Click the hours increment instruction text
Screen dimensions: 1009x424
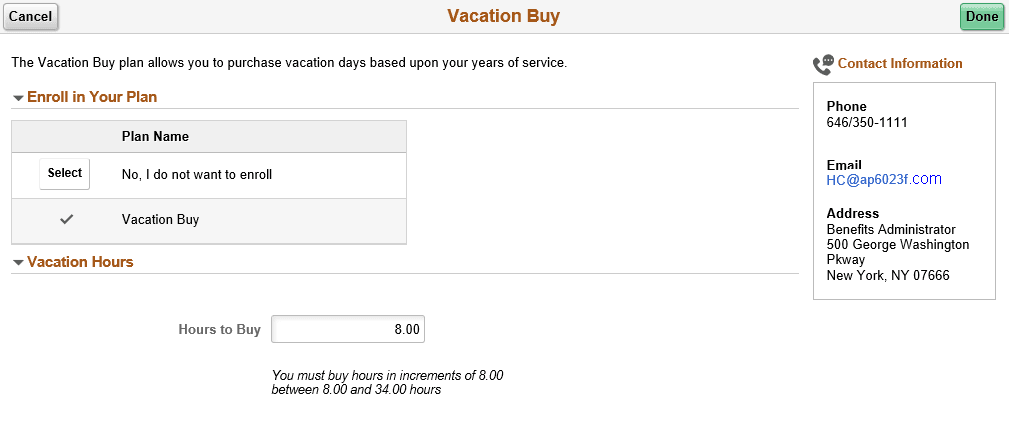387,383
